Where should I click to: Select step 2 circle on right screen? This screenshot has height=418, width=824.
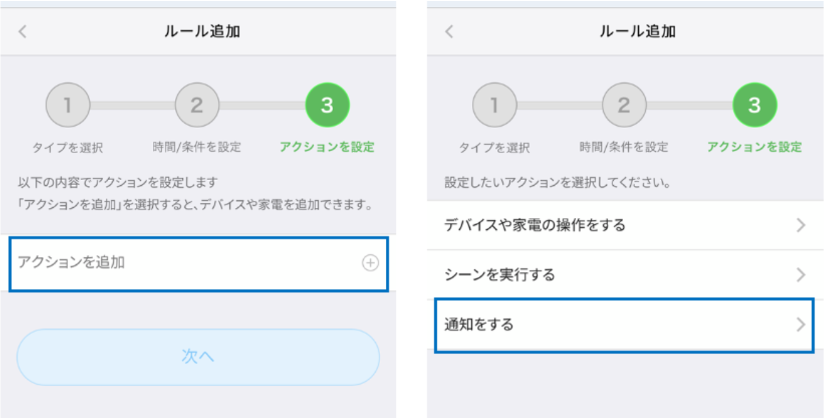[x=624, y=104]
